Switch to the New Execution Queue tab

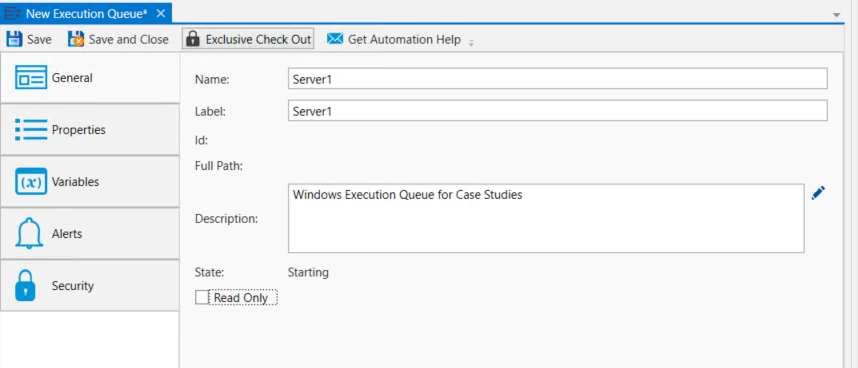[86, 14]
